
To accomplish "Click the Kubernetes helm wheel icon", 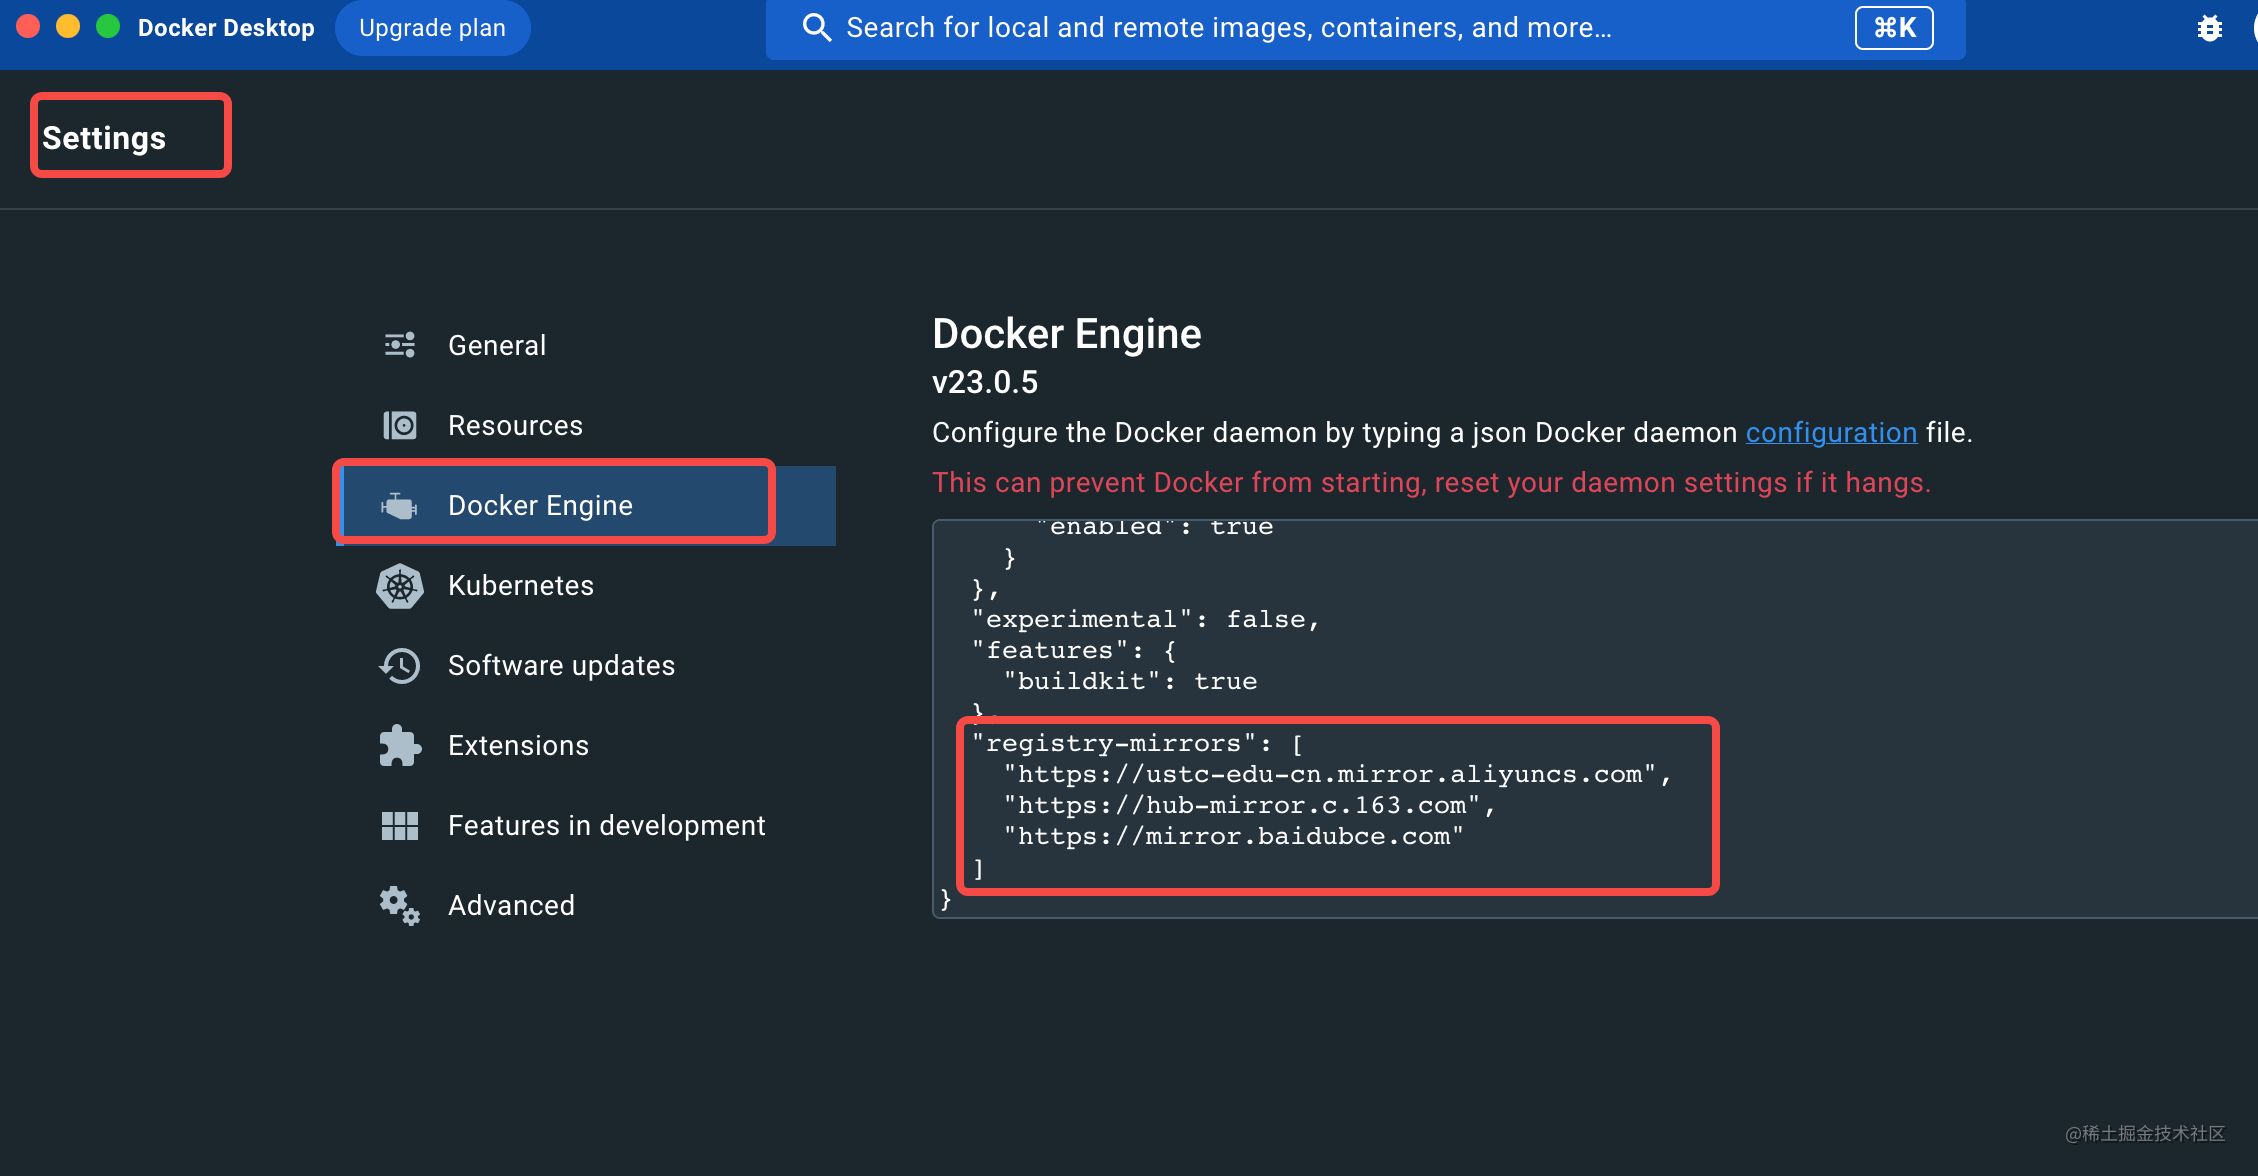I will click(x=400, y=586).
